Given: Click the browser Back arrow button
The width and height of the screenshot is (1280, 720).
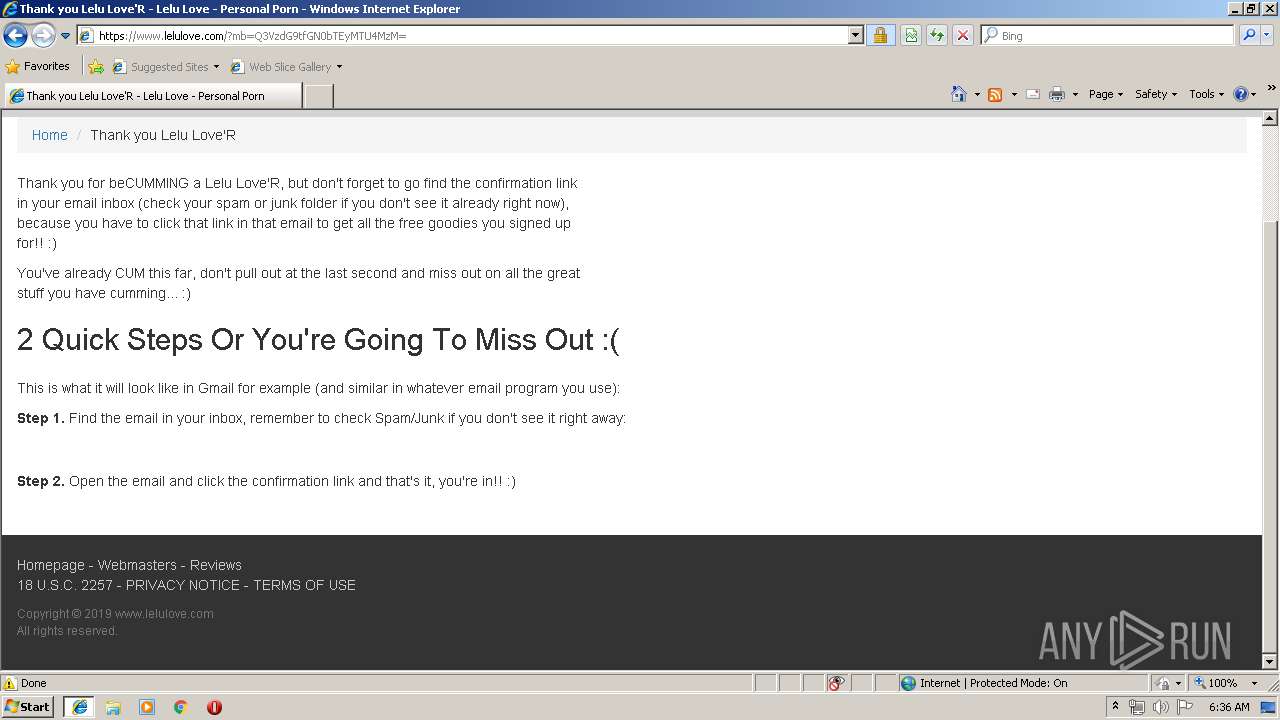Looking at the screenshot, I should coord(16,36).
